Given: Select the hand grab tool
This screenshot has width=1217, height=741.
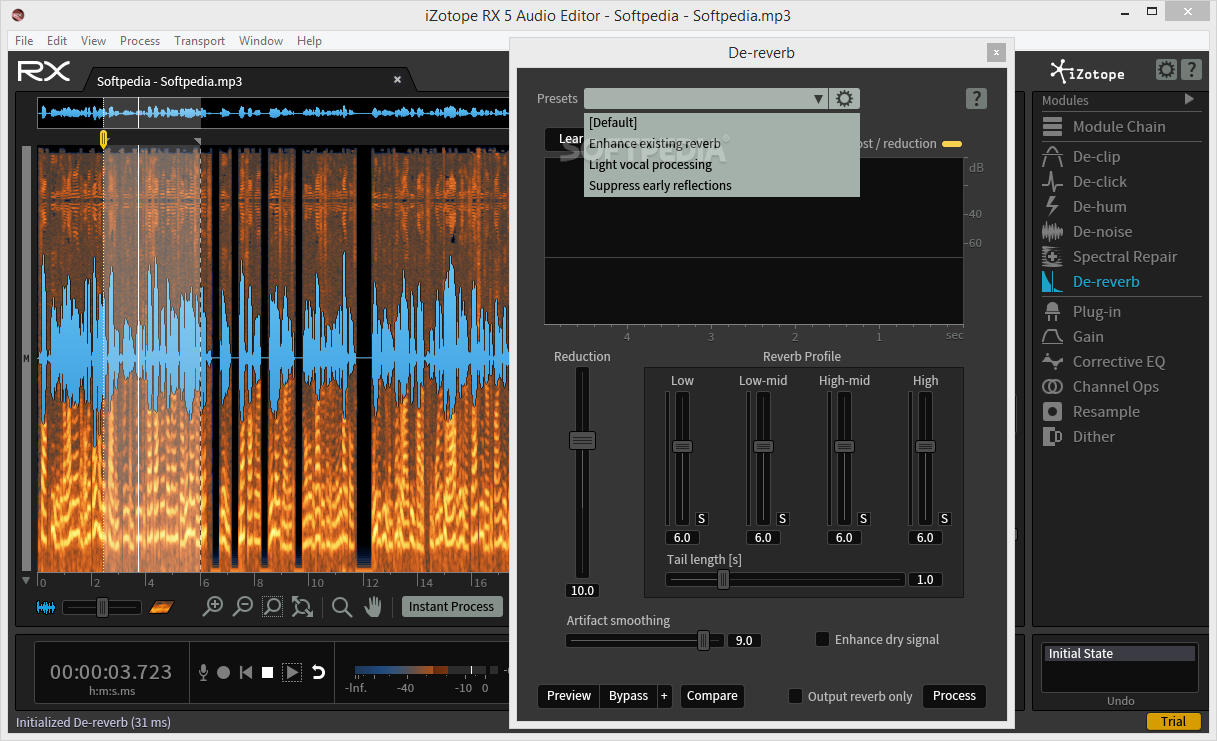Looking at the screenshot, I should tap(373, 606).
